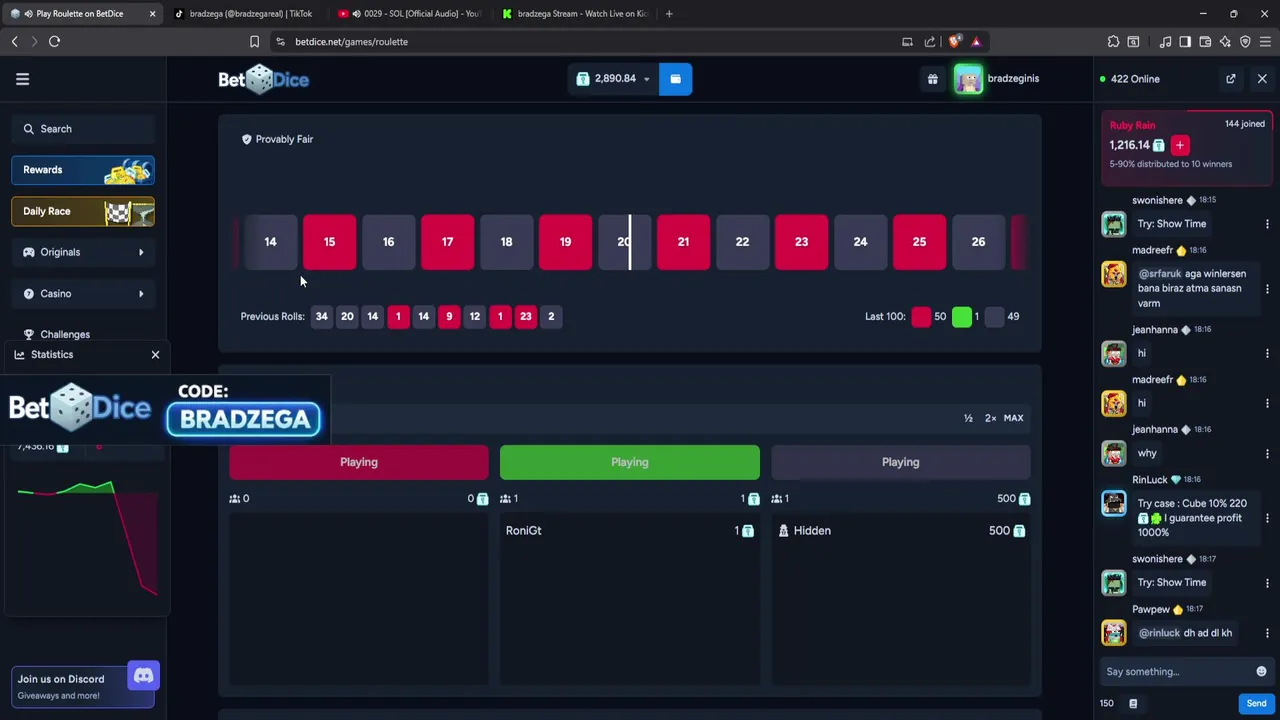Image resolution: width=1280 pixels, height=720 pixels.
Task: Click the Search field in sidebar
Action: pos(83,129)
